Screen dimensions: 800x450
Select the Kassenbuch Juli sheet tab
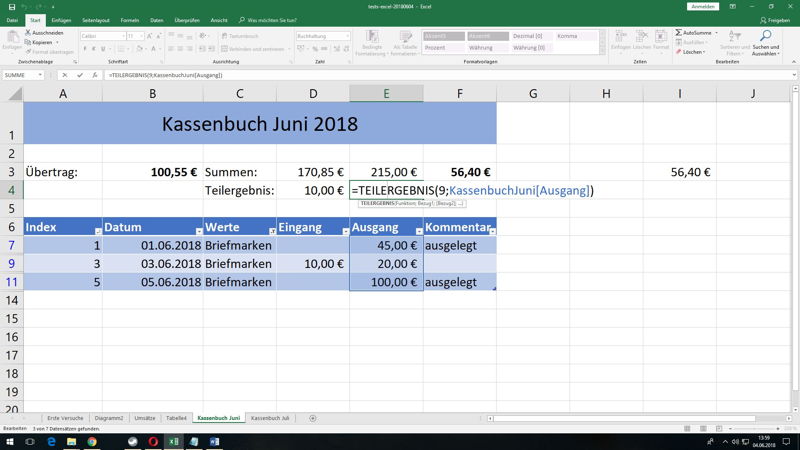coord(270,417)
